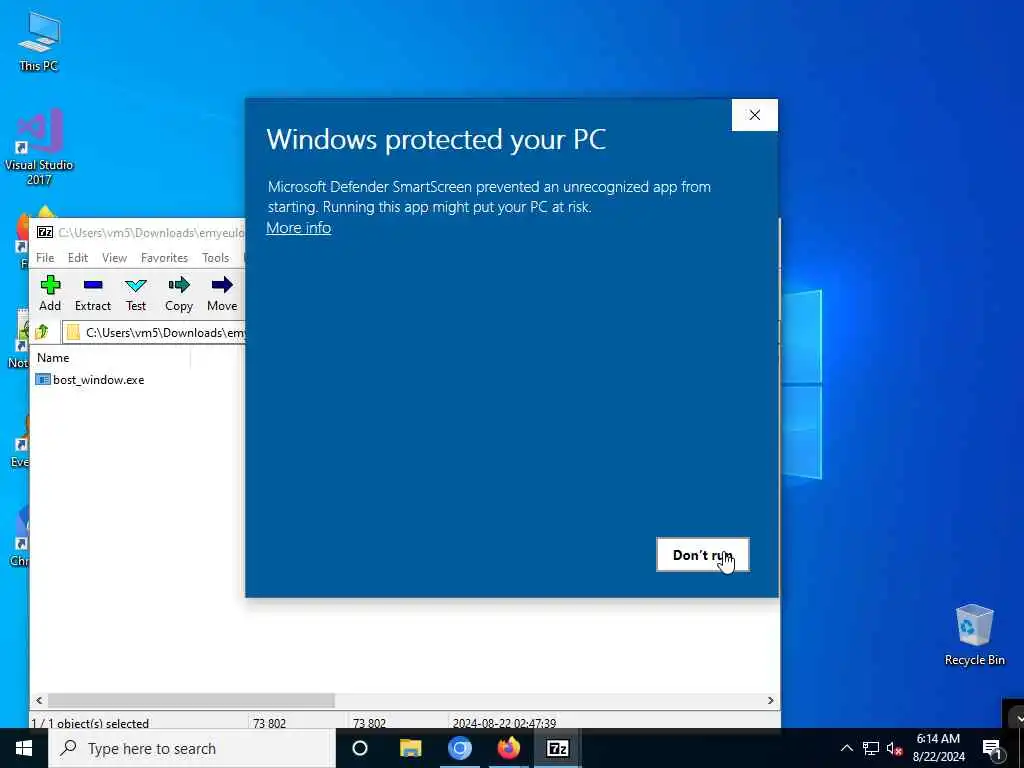The width and height of the screenshot is (1024, 768).
Task: Click the Name column header
Action: [111, 358]
